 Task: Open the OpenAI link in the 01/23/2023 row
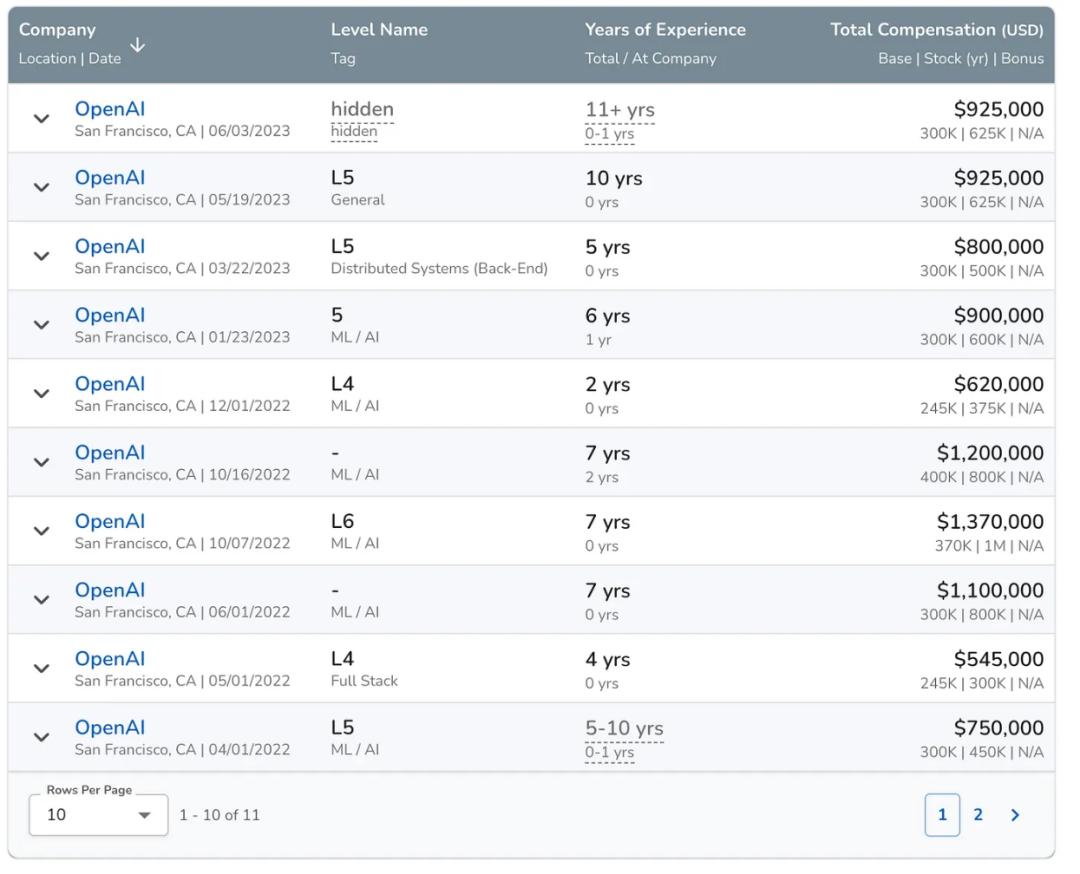point(110,315)
